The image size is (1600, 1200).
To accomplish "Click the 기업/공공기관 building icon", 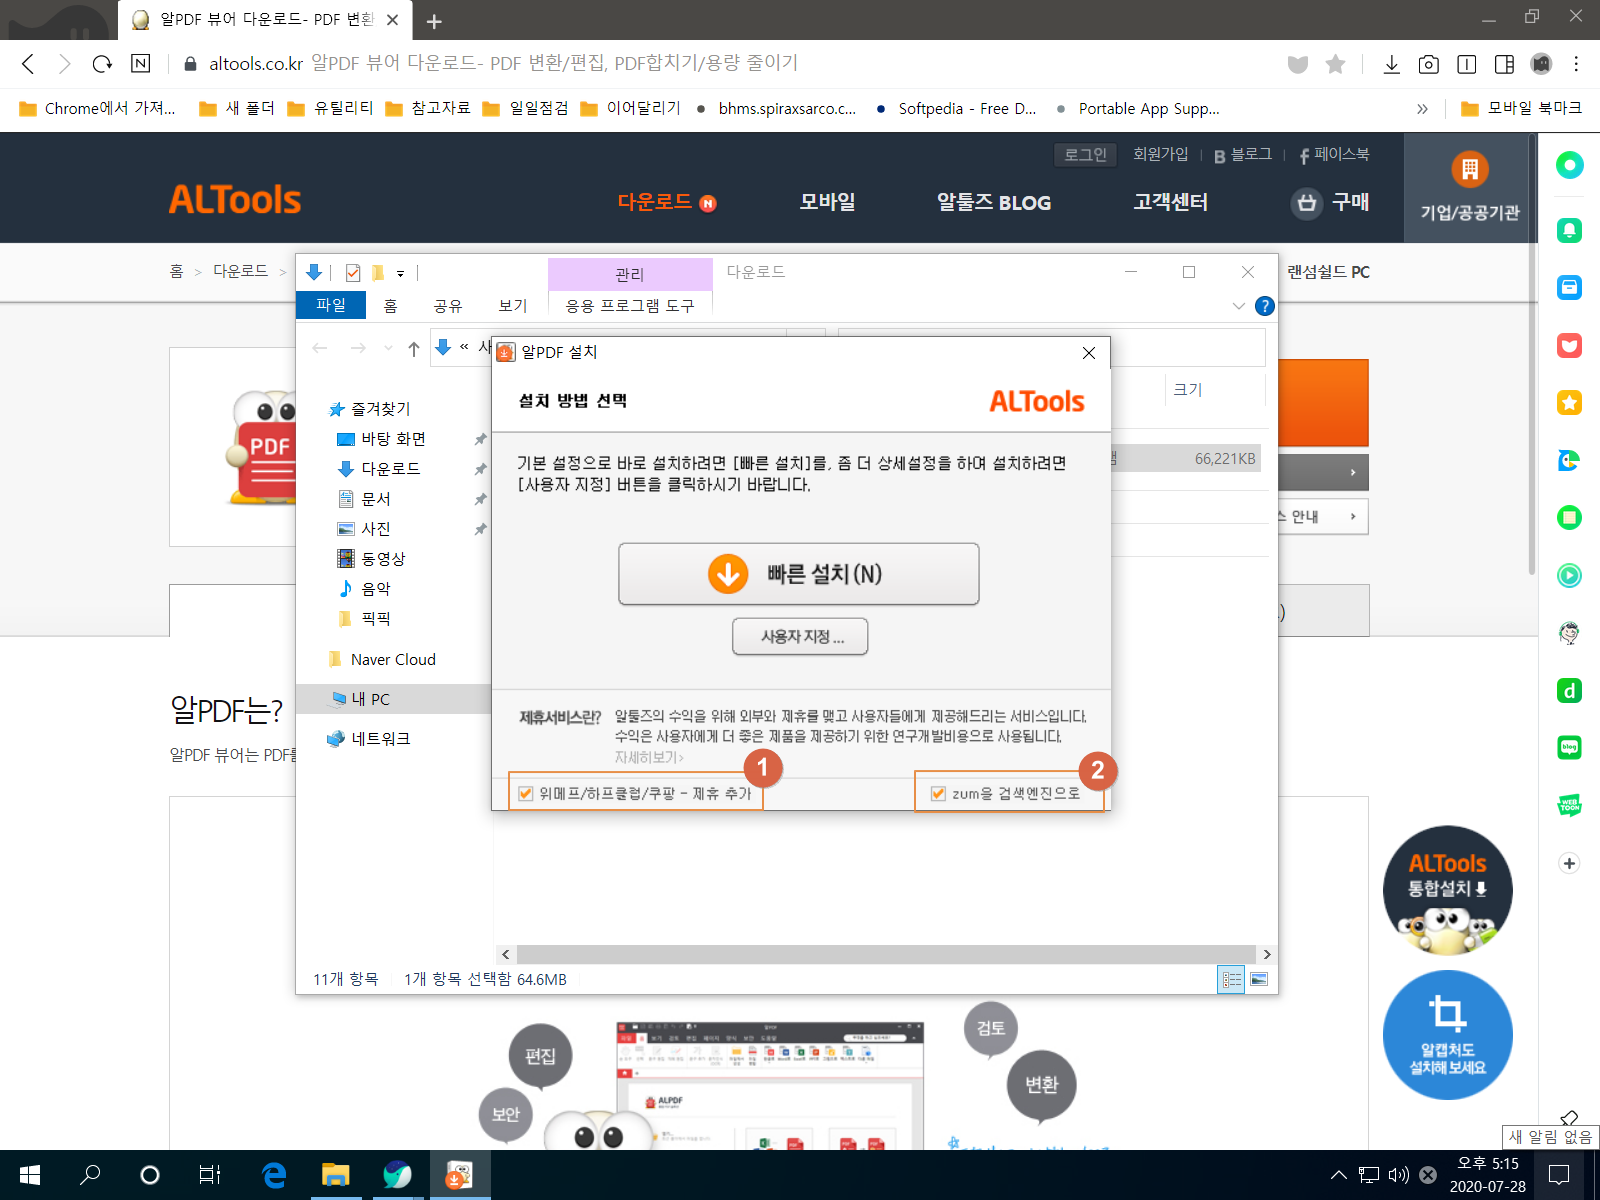I will (1469, 170).
